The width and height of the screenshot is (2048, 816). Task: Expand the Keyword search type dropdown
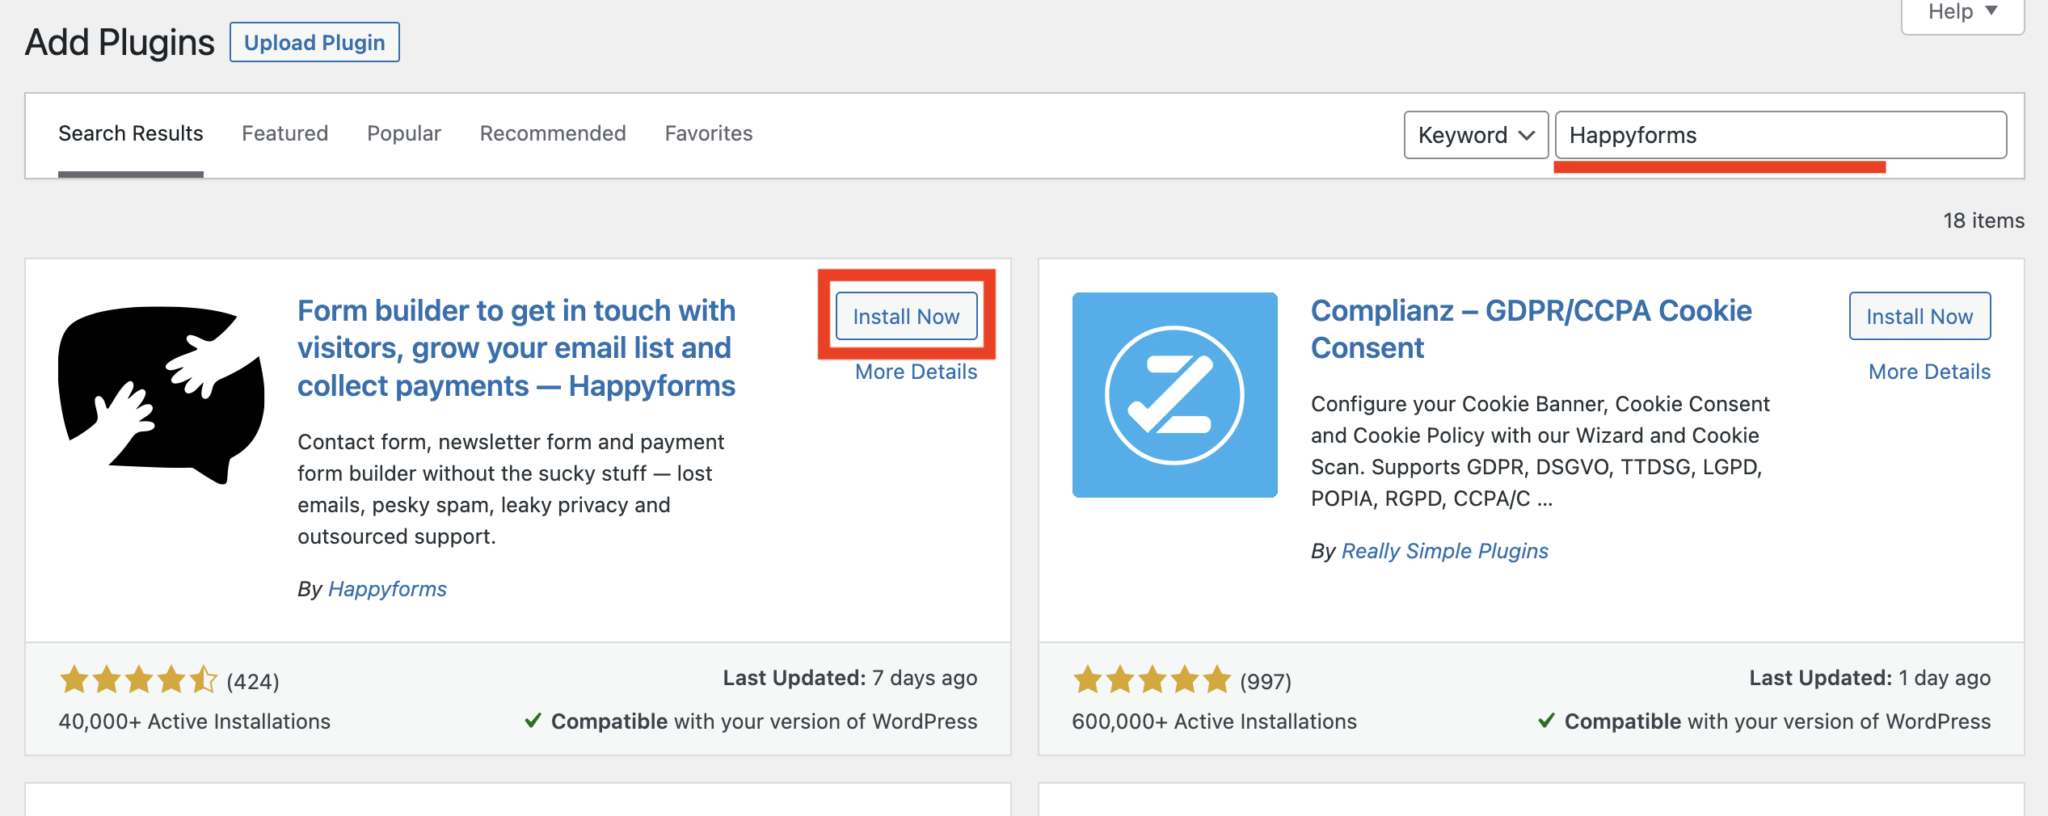click(1475, 135)
